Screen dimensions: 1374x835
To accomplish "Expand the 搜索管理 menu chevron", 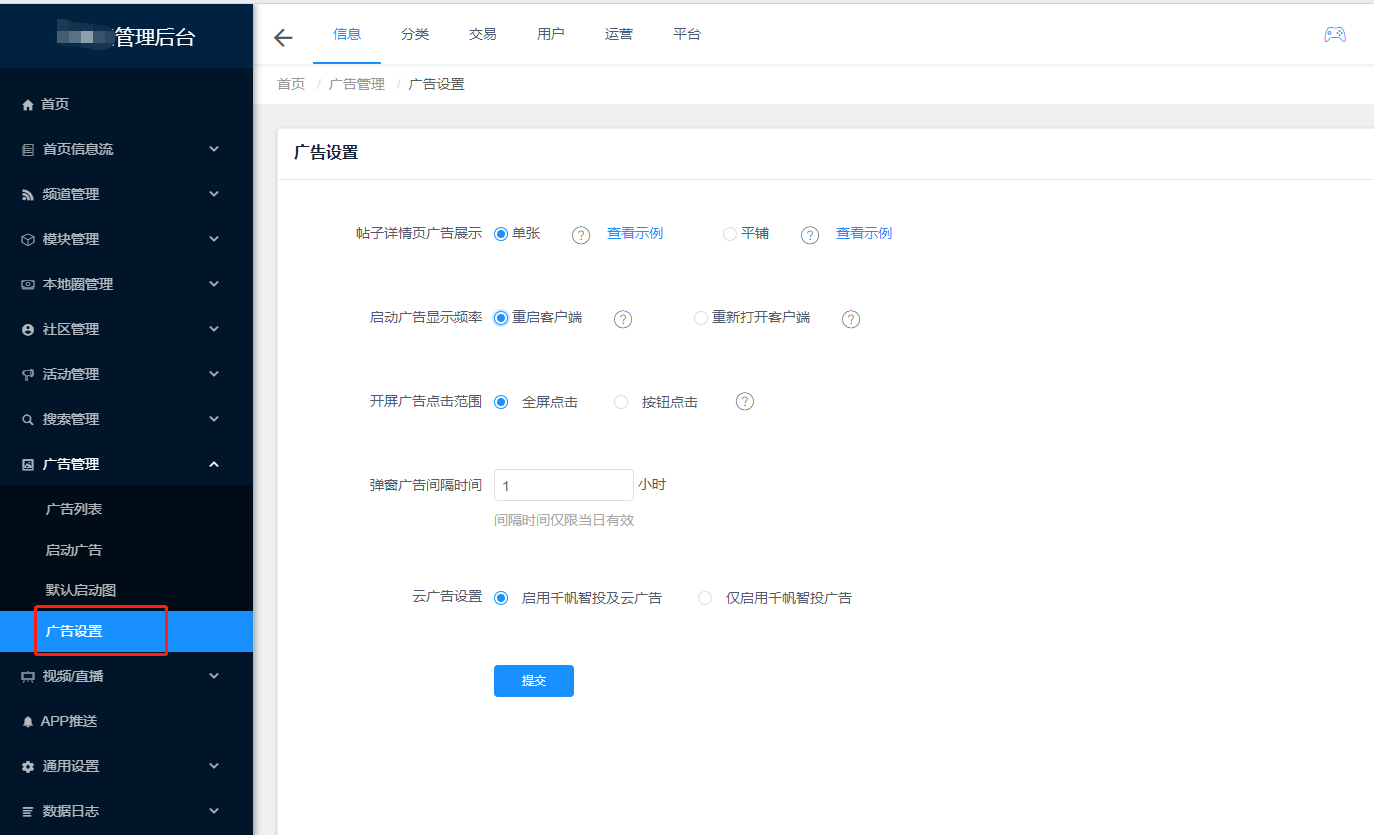I will pyautogui.click(x=214, y=419).
